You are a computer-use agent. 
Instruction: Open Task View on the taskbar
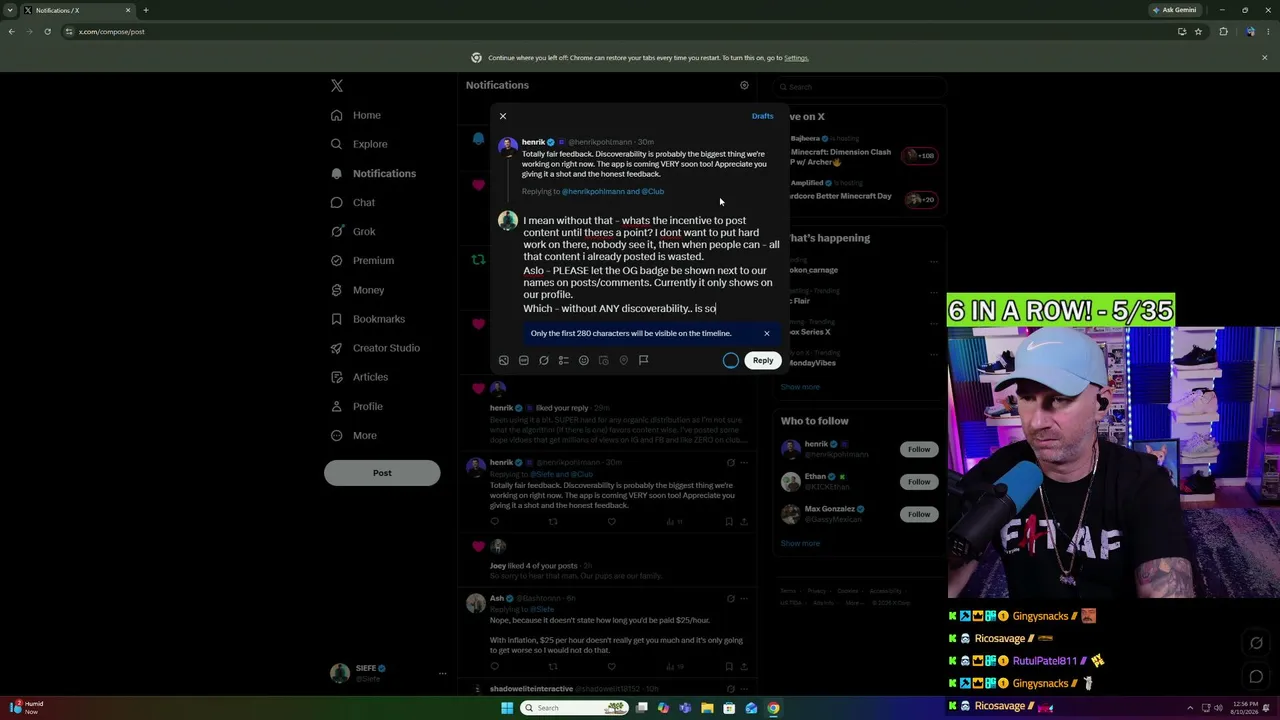[x=642, y=708]
